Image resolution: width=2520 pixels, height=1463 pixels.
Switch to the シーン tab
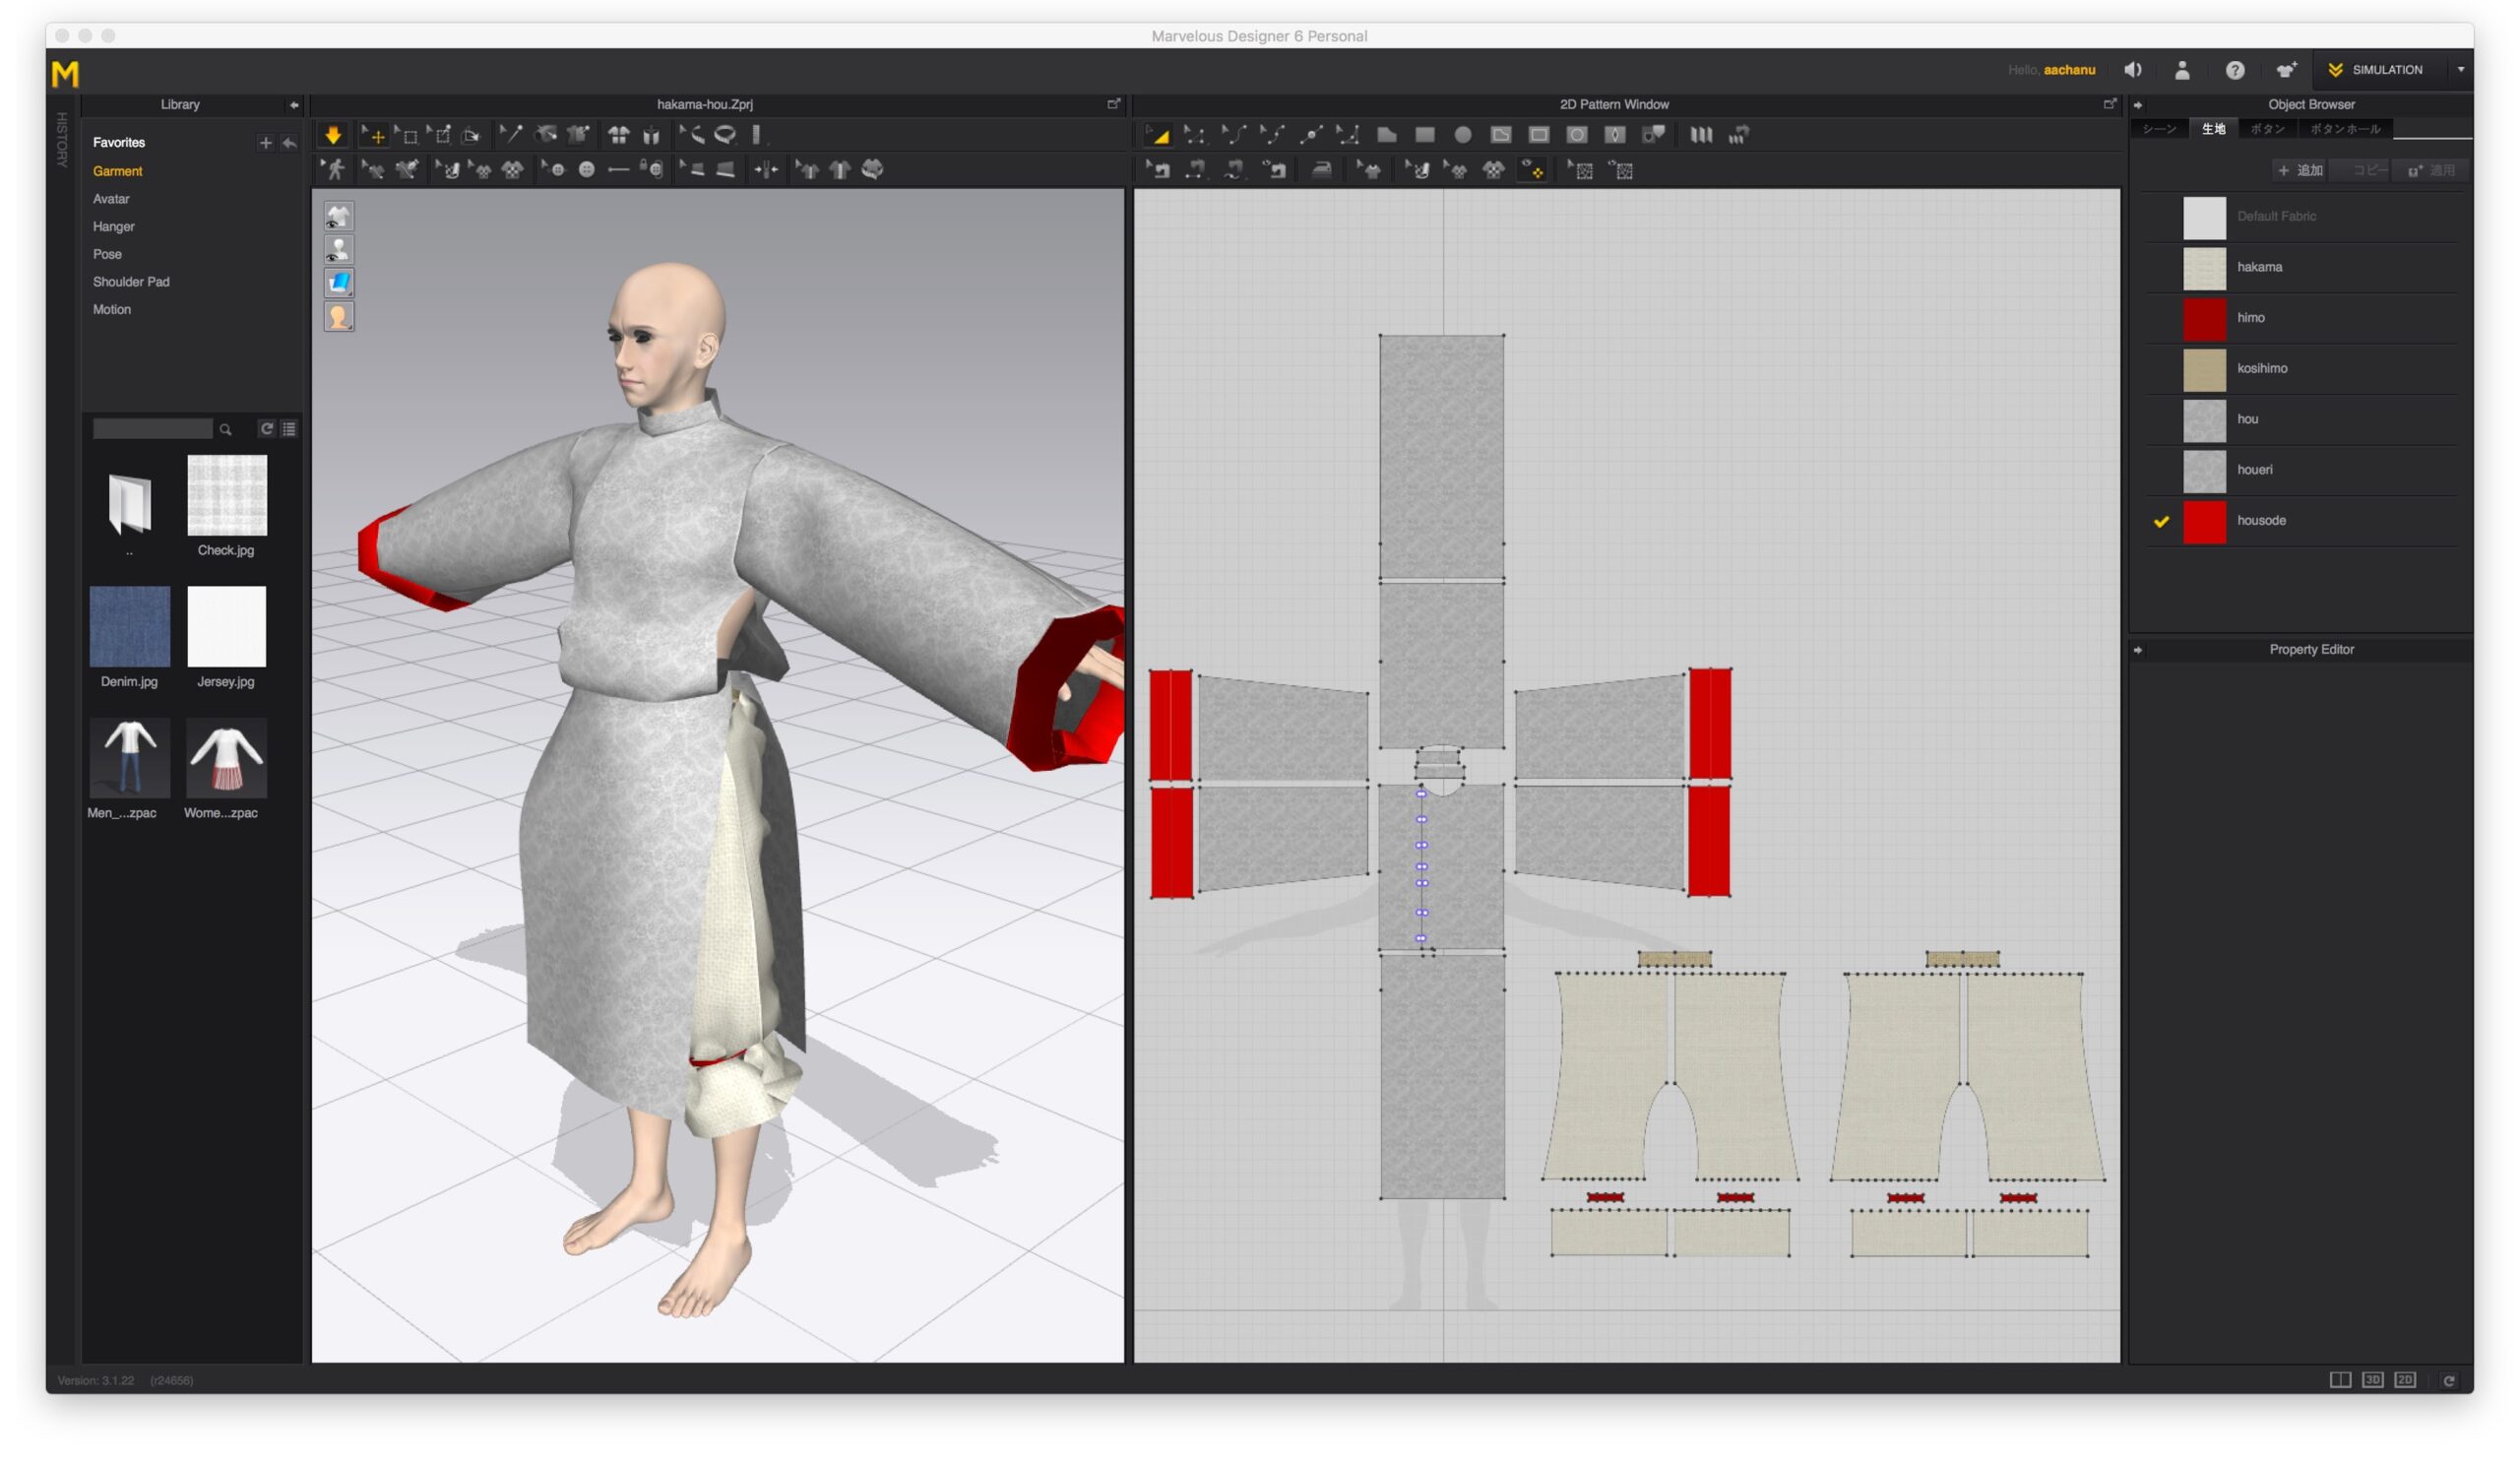pyautogui.click(x=2159, y=130)
